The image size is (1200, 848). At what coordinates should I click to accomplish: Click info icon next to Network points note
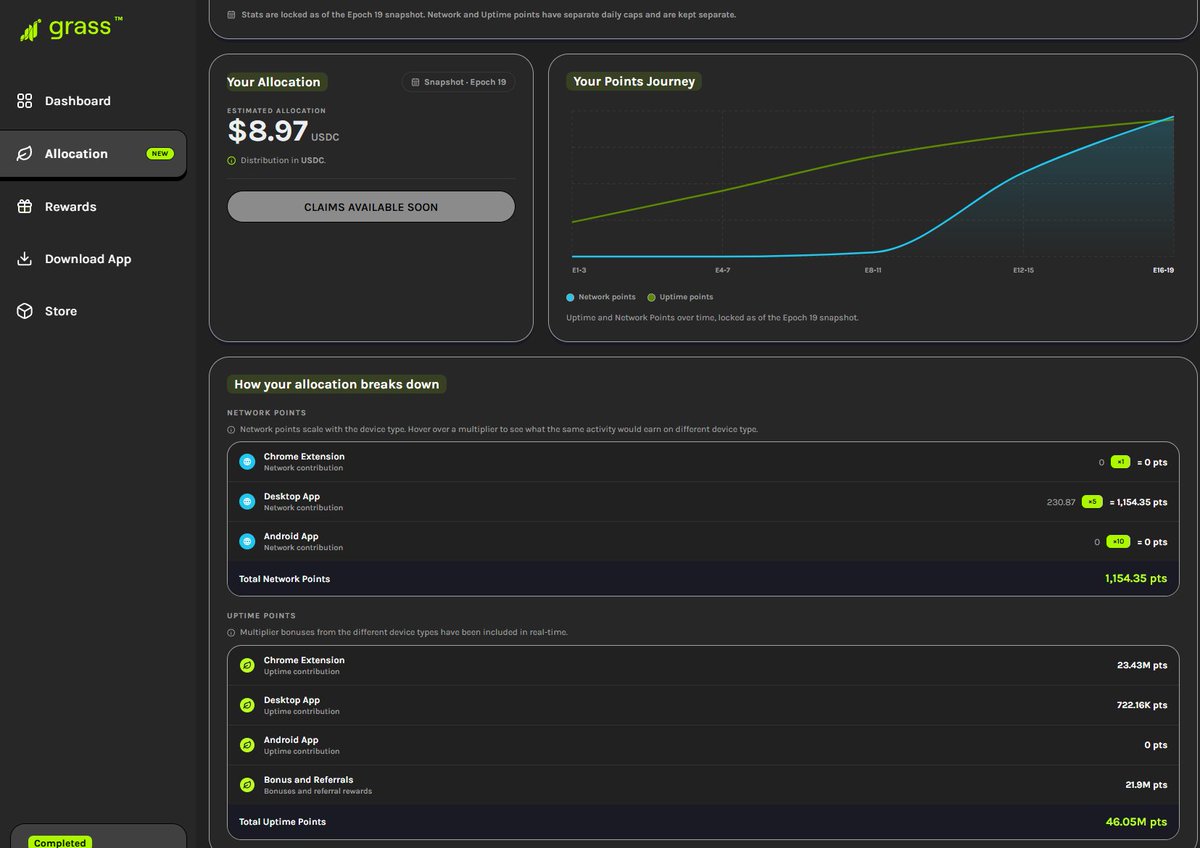coord(232,429)
